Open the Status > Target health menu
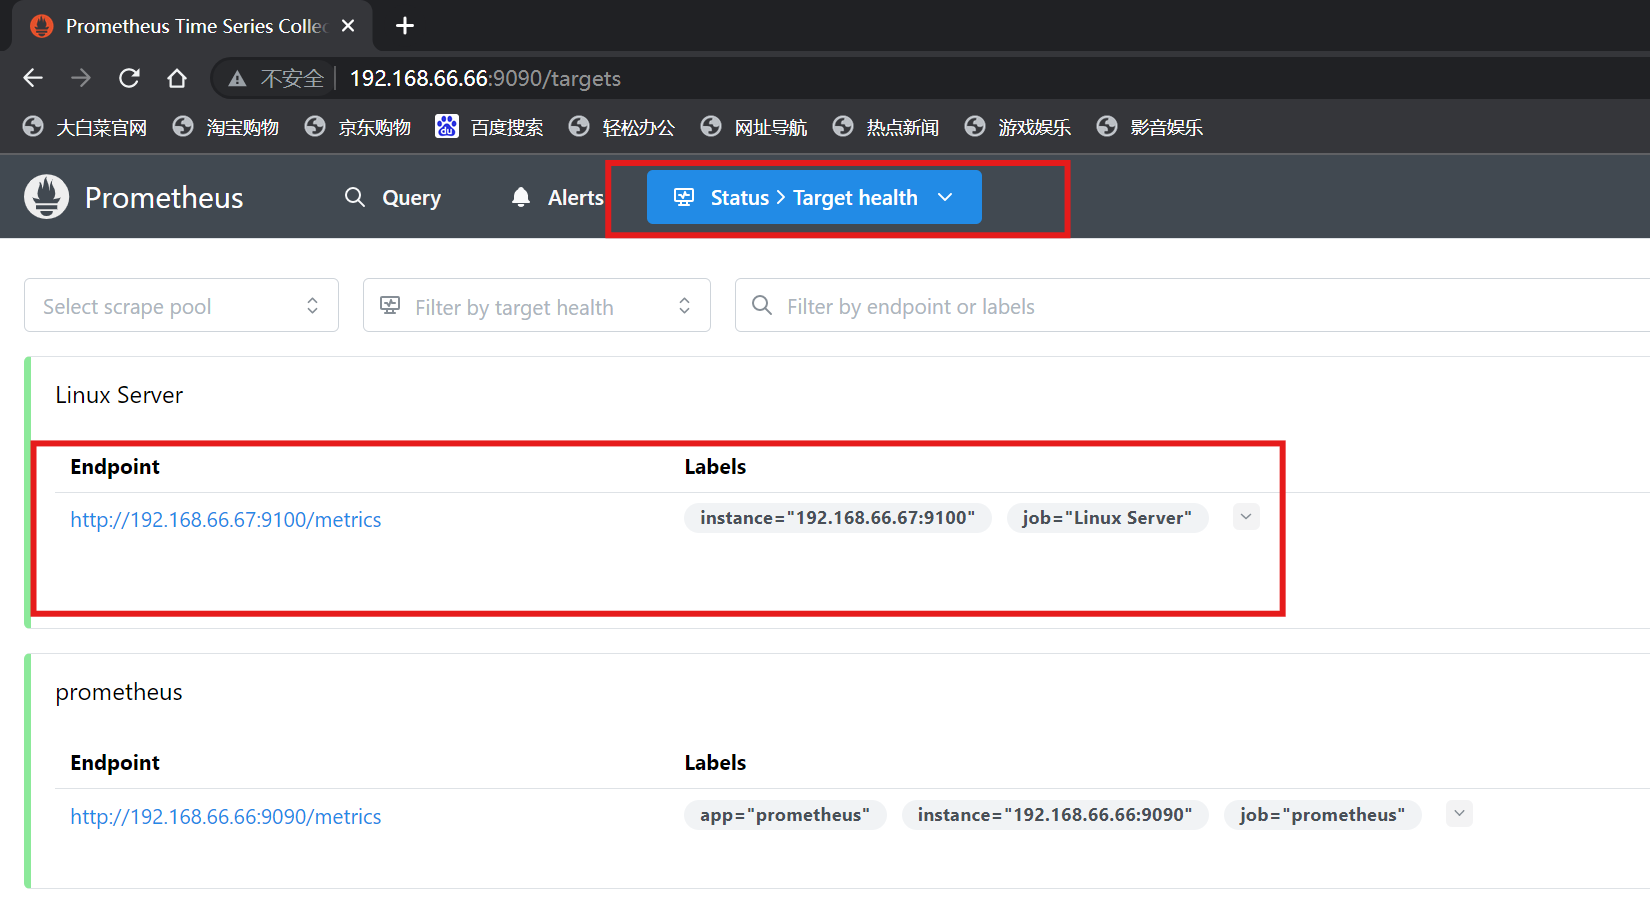This screenshot has height=904, width=1650. pyautogui.click(x=814, y=197)
